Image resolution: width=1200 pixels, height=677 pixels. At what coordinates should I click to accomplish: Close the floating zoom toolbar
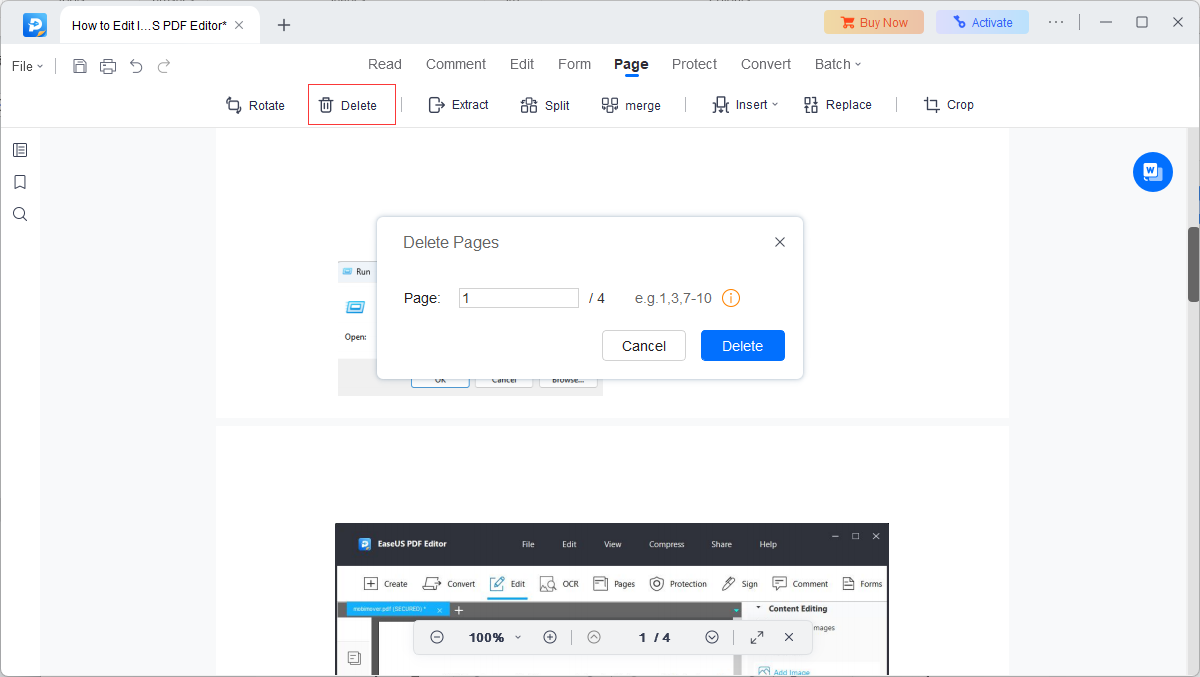coord(789,637)
